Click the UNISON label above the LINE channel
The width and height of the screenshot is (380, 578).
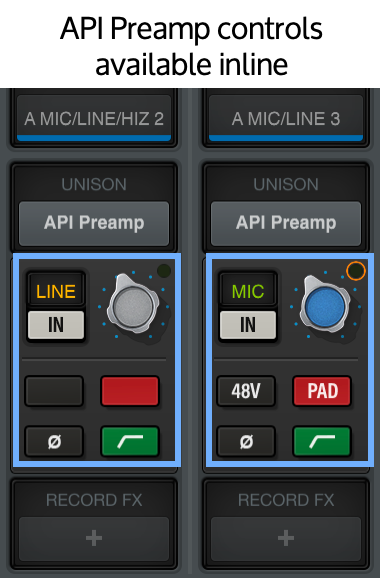94,184
